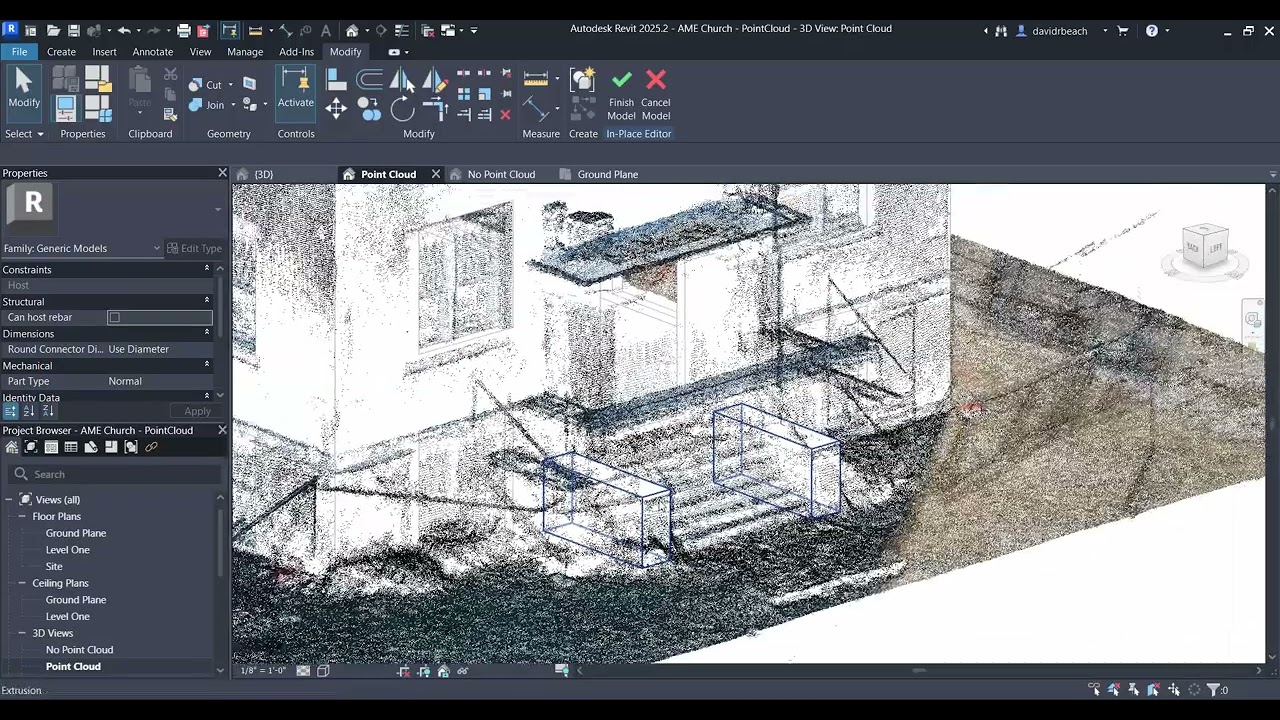1280x720 pixels.
Task: Switch to the {3D} view tab
Action: click(263, 174)
